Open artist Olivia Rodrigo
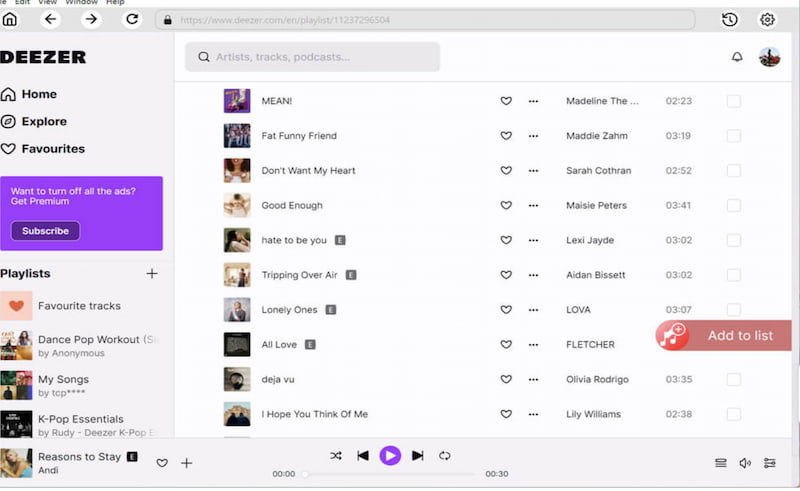 point(597,379)
